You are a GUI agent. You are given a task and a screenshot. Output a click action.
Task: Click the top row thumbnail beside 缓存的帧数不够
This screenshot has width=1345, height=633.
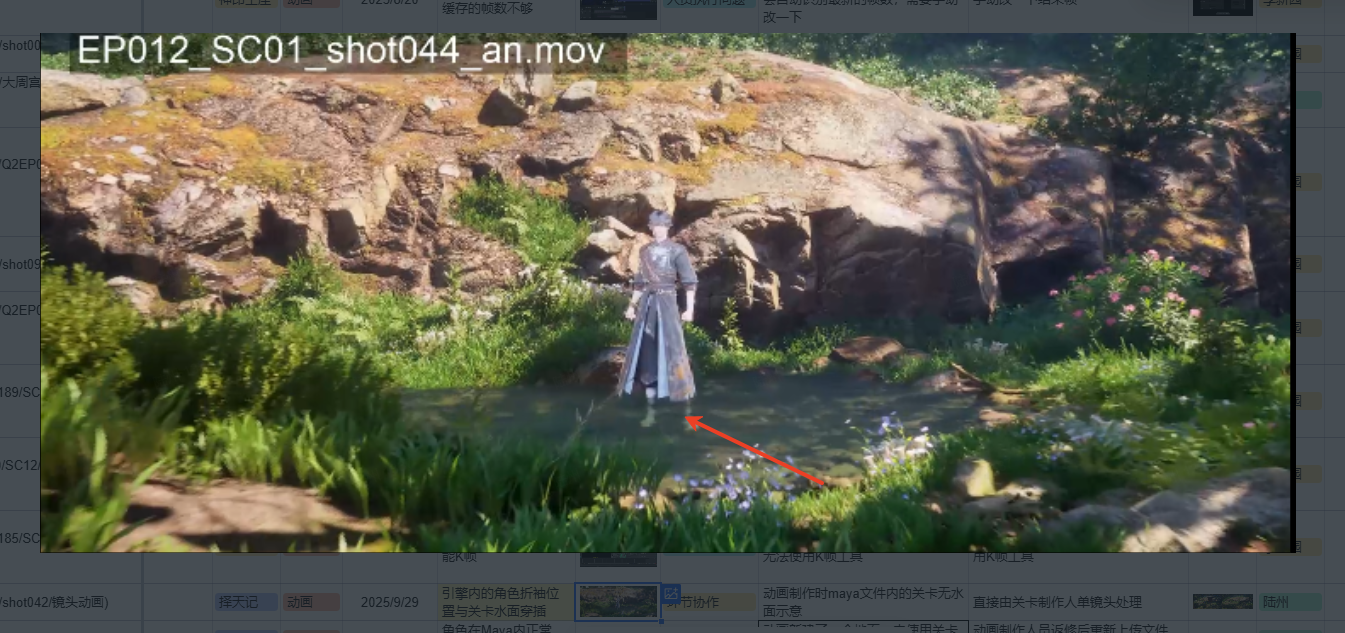pos(618,9)
